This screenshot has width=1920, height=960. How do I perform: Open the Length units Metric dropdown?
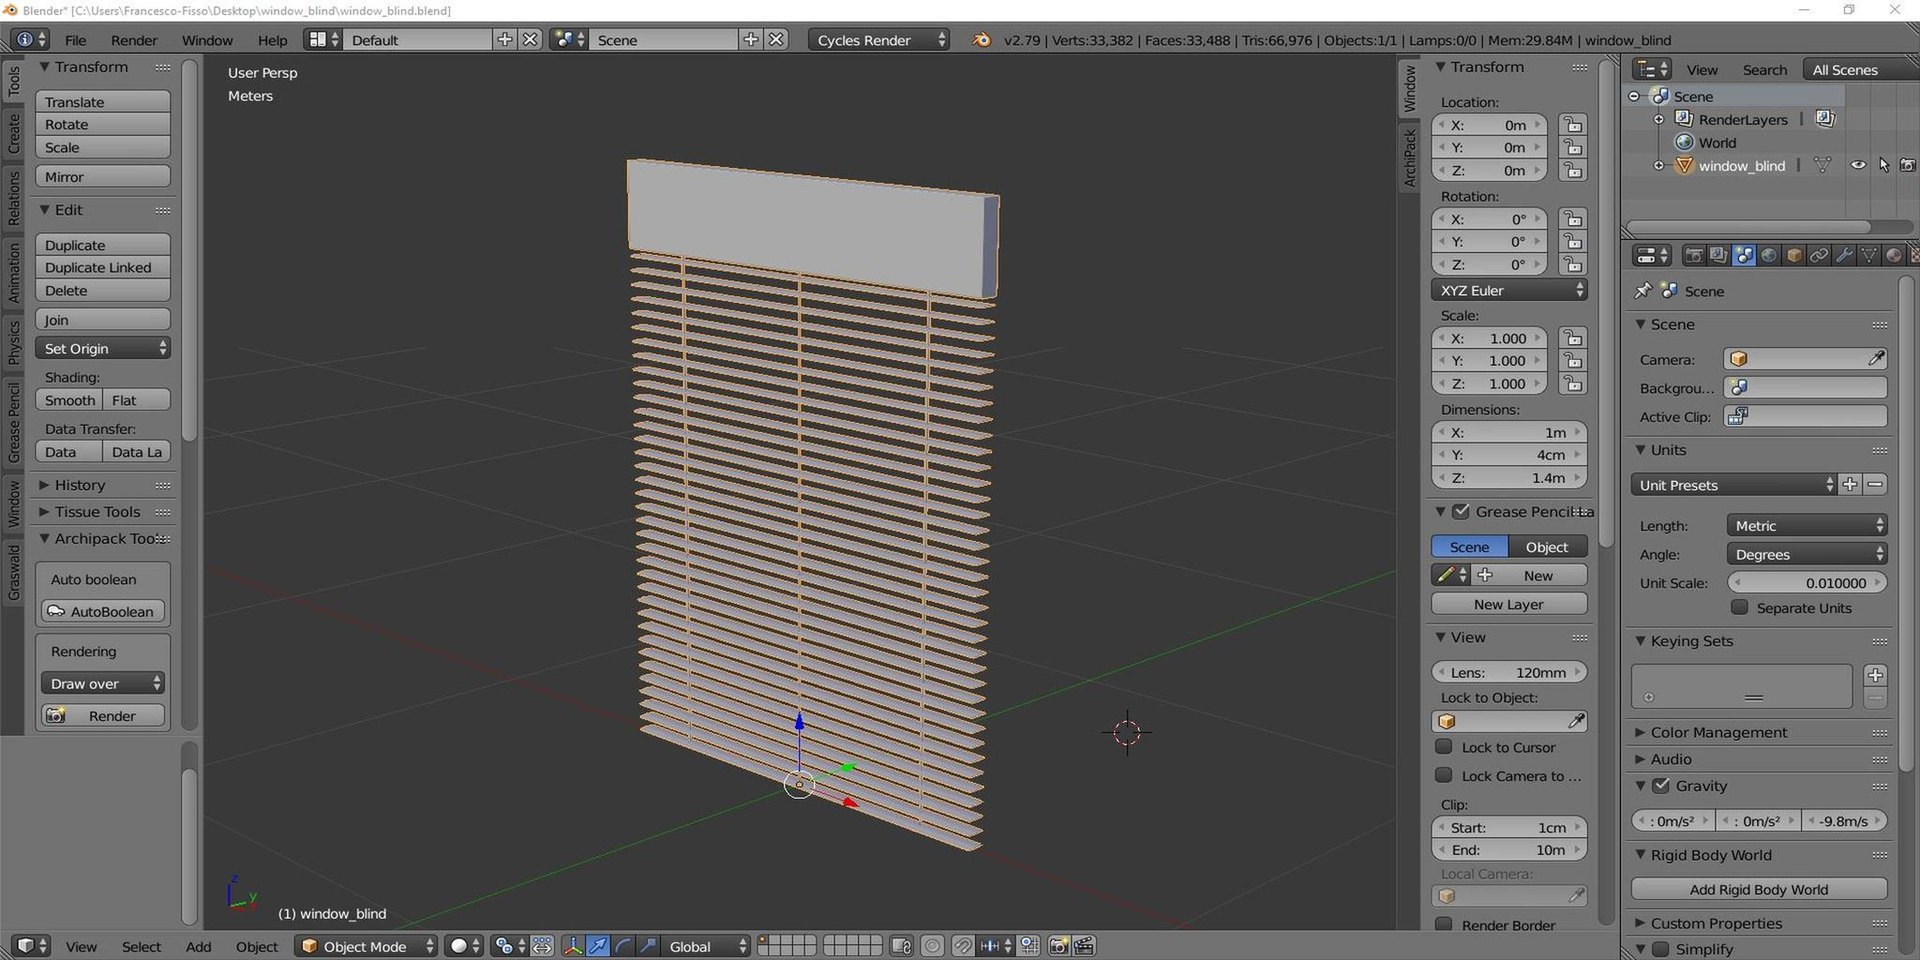point(1807,525)
